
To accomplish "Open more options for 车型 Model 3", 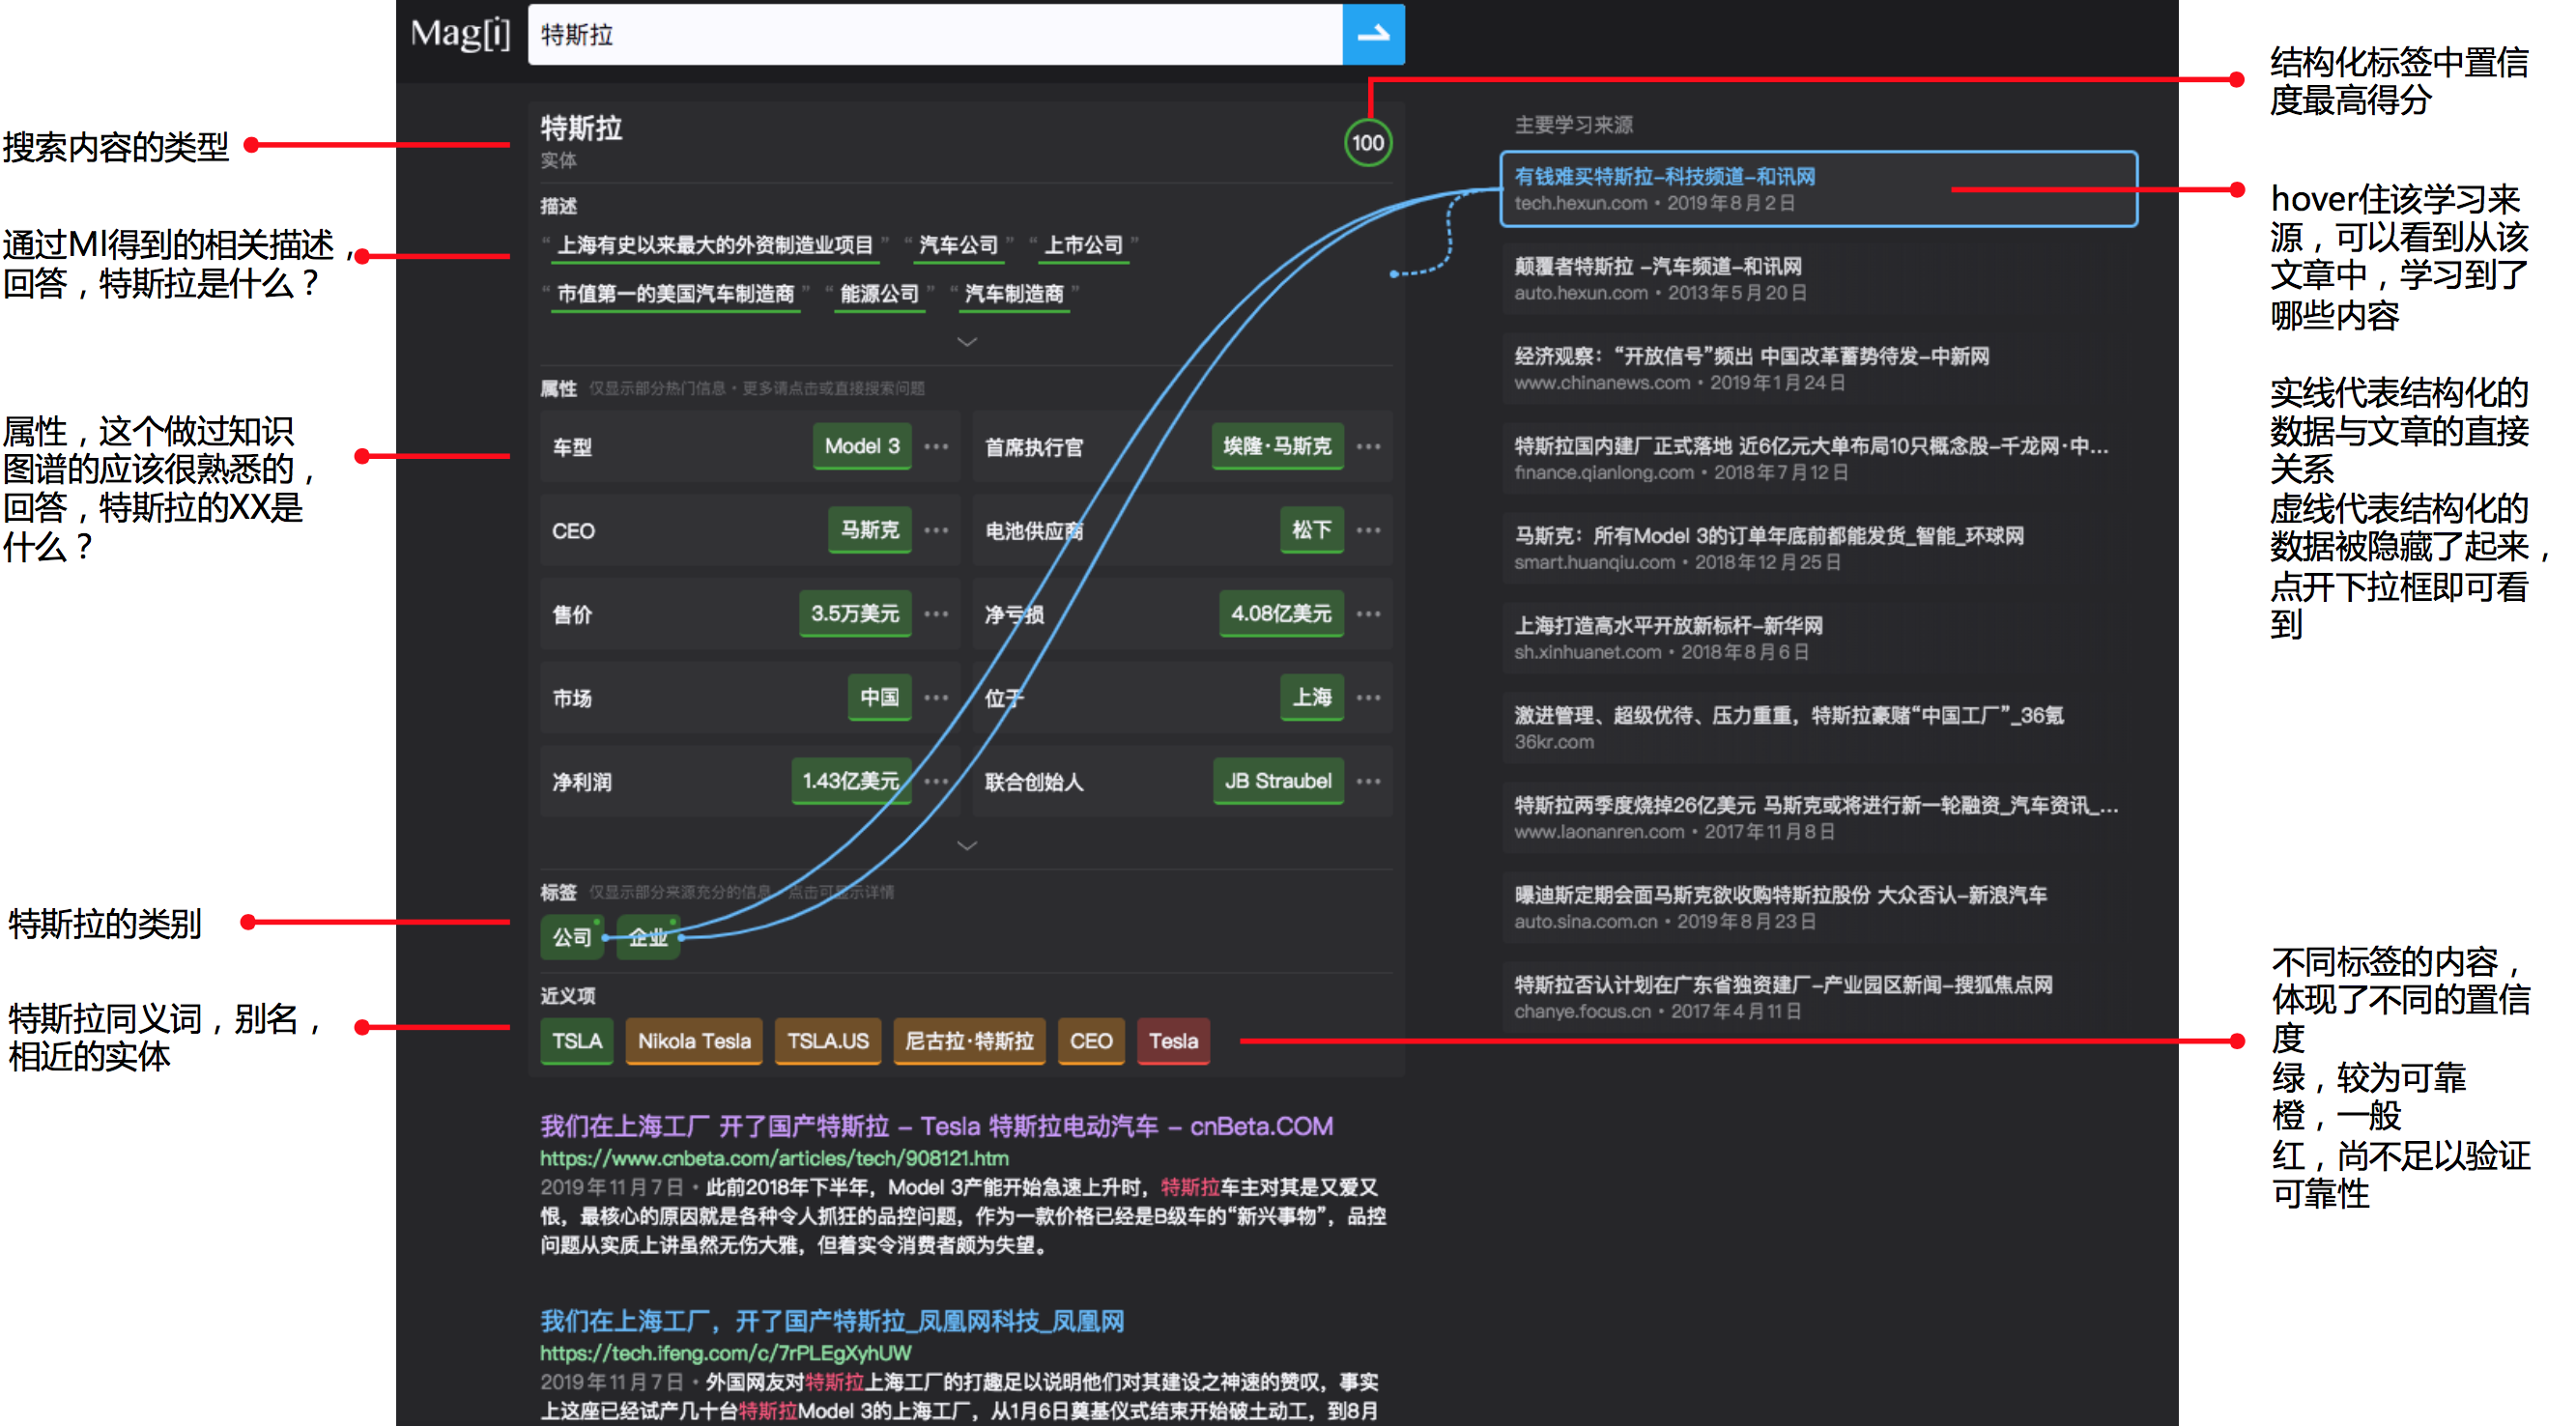I will (x=936, y=446).
